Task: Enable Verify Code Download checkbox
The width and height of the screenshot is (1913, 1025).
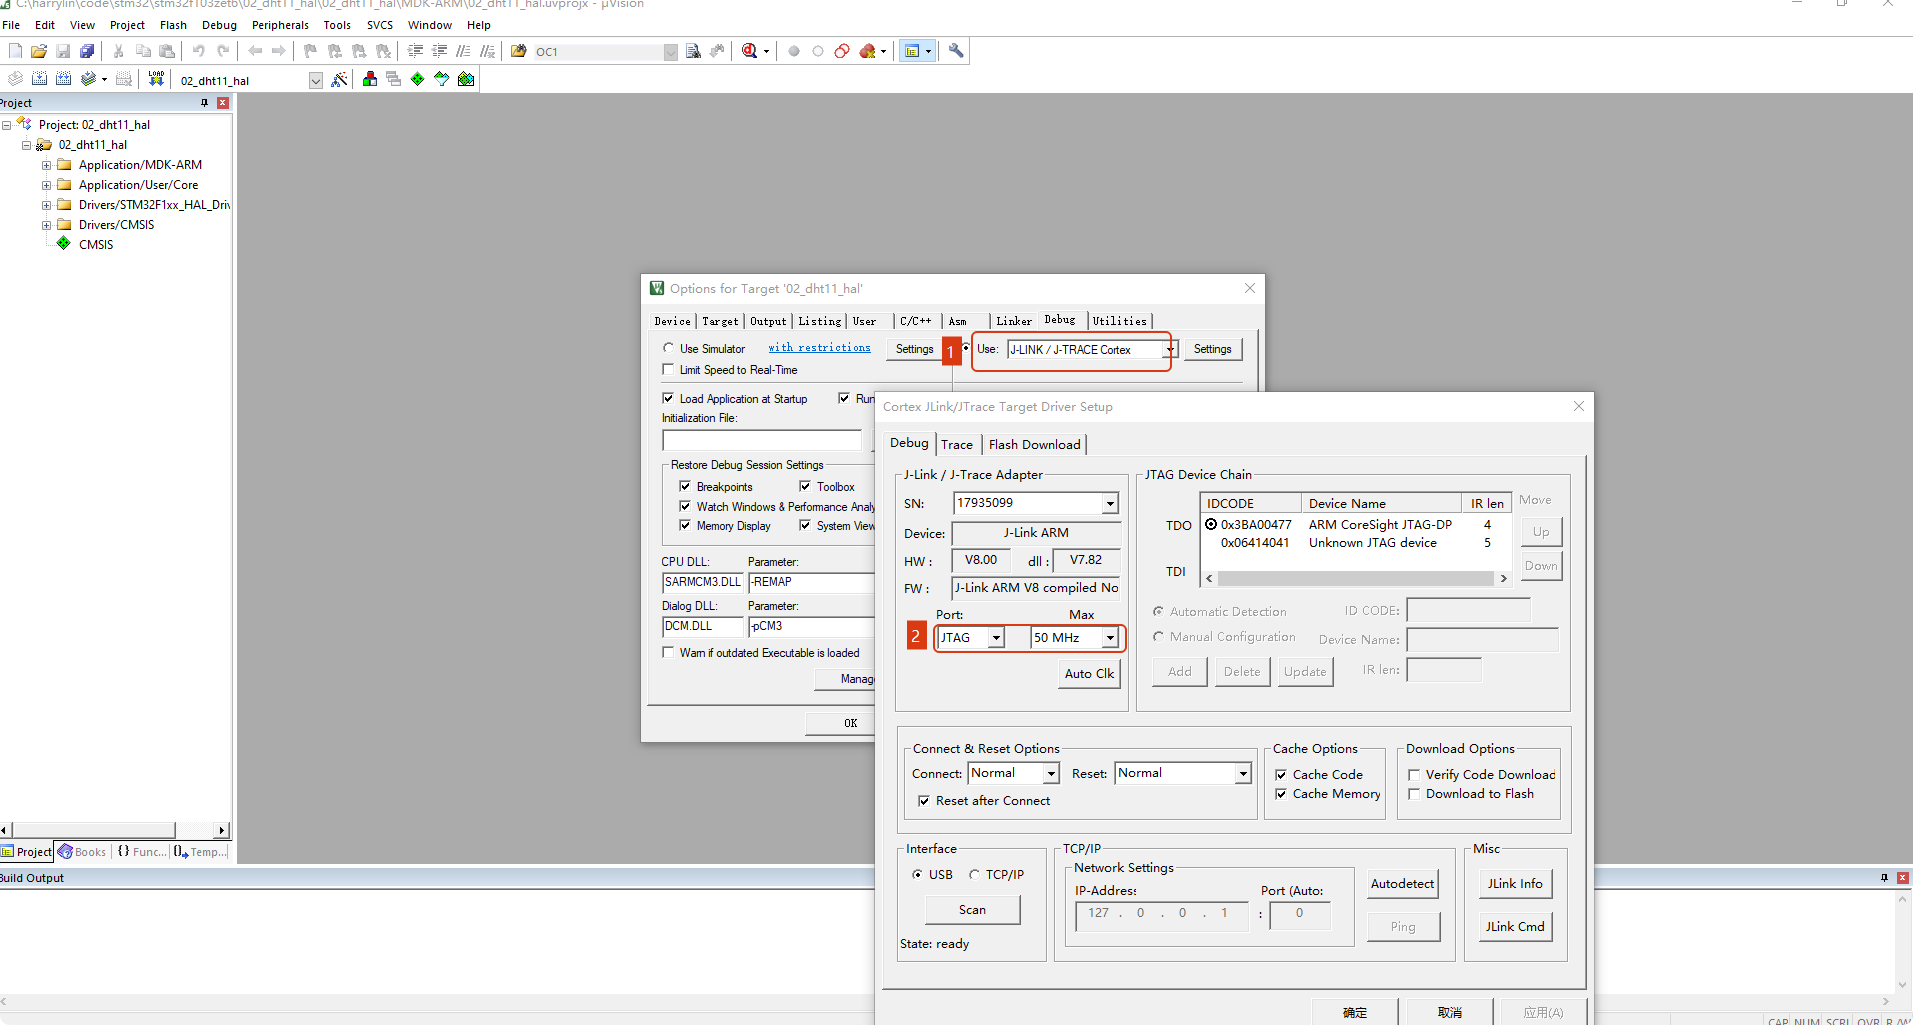Action: pyautogui.click(x=1414, y=774)
